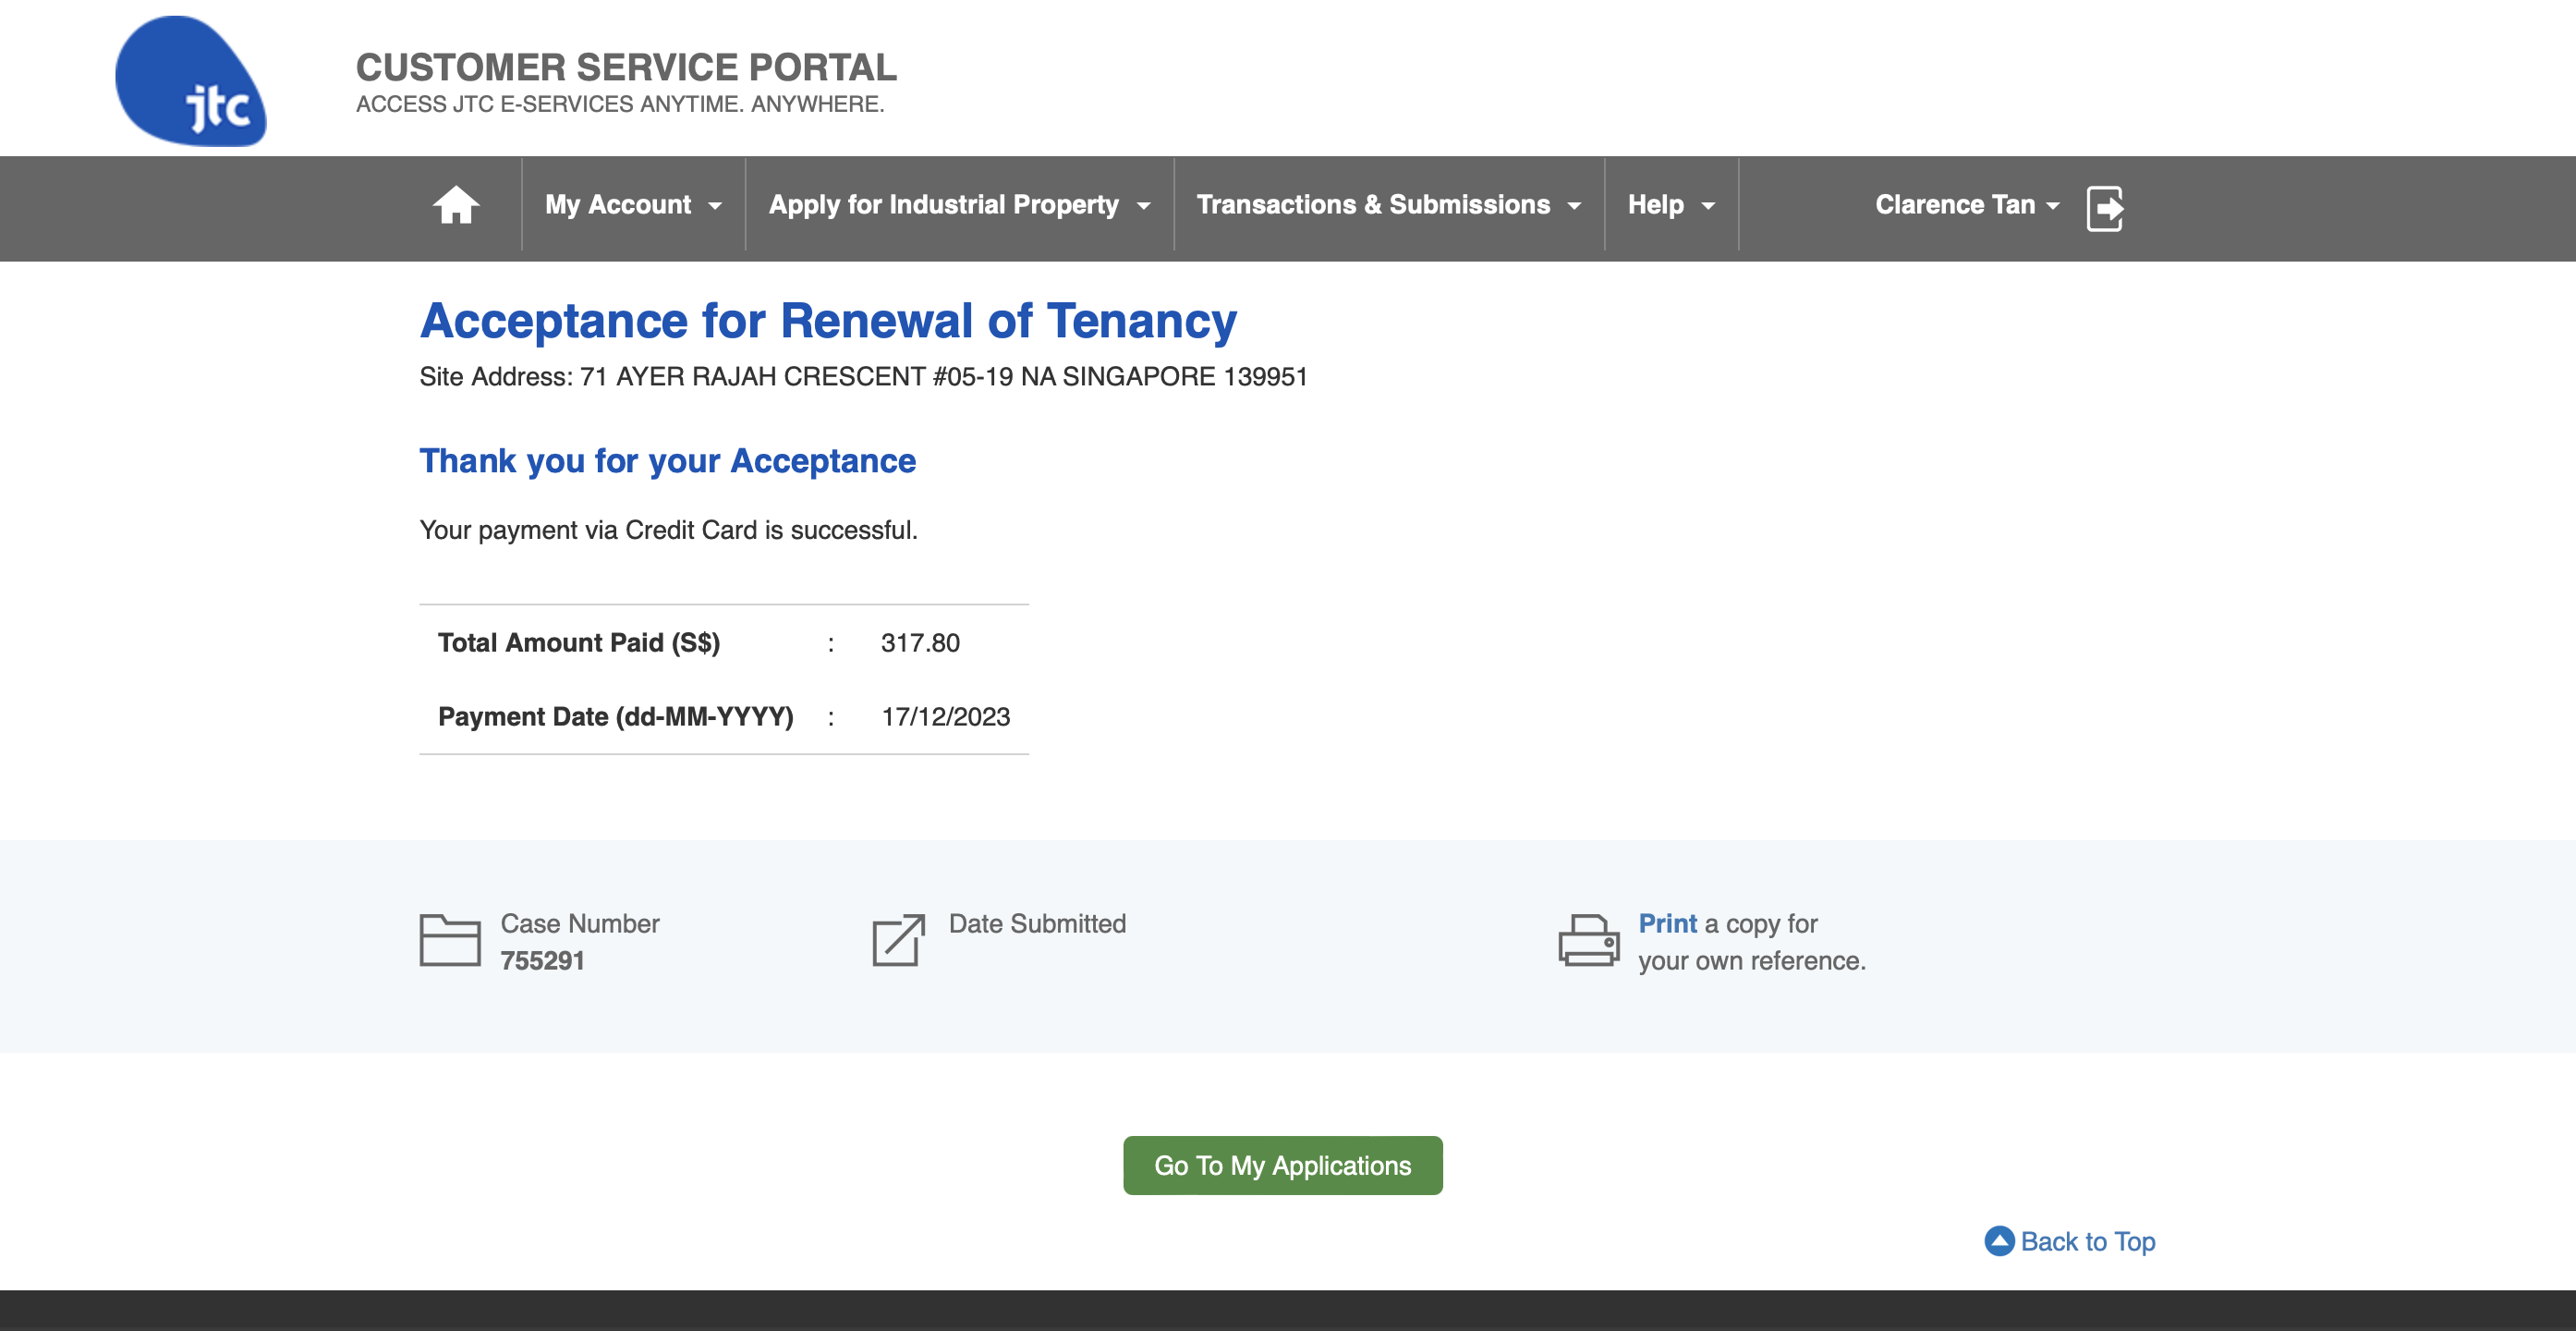
Task: Open the Clarence Tan user menu
Action: click(1967, 205)
